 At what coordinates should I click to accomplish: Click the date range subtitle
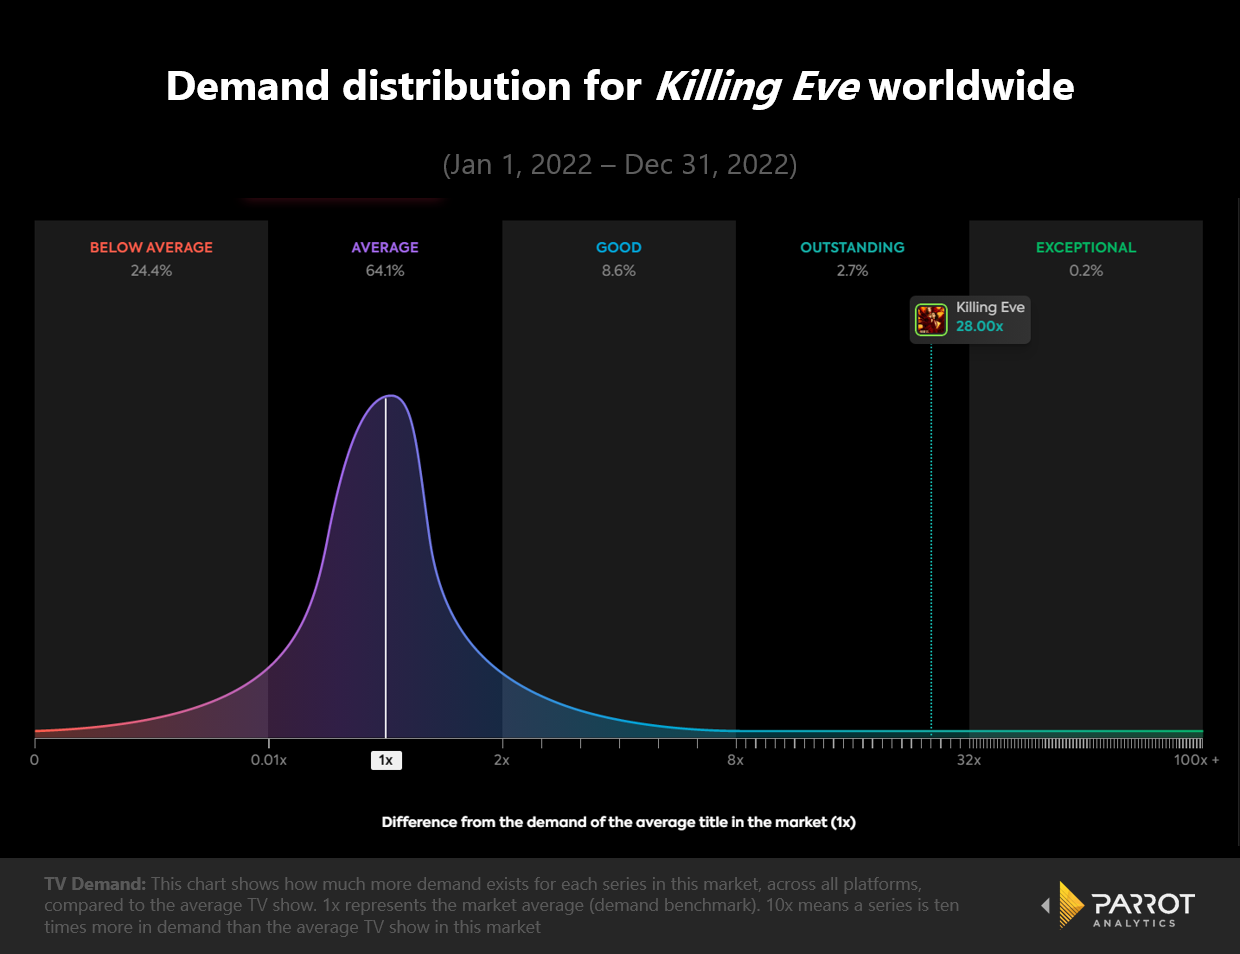620,165
